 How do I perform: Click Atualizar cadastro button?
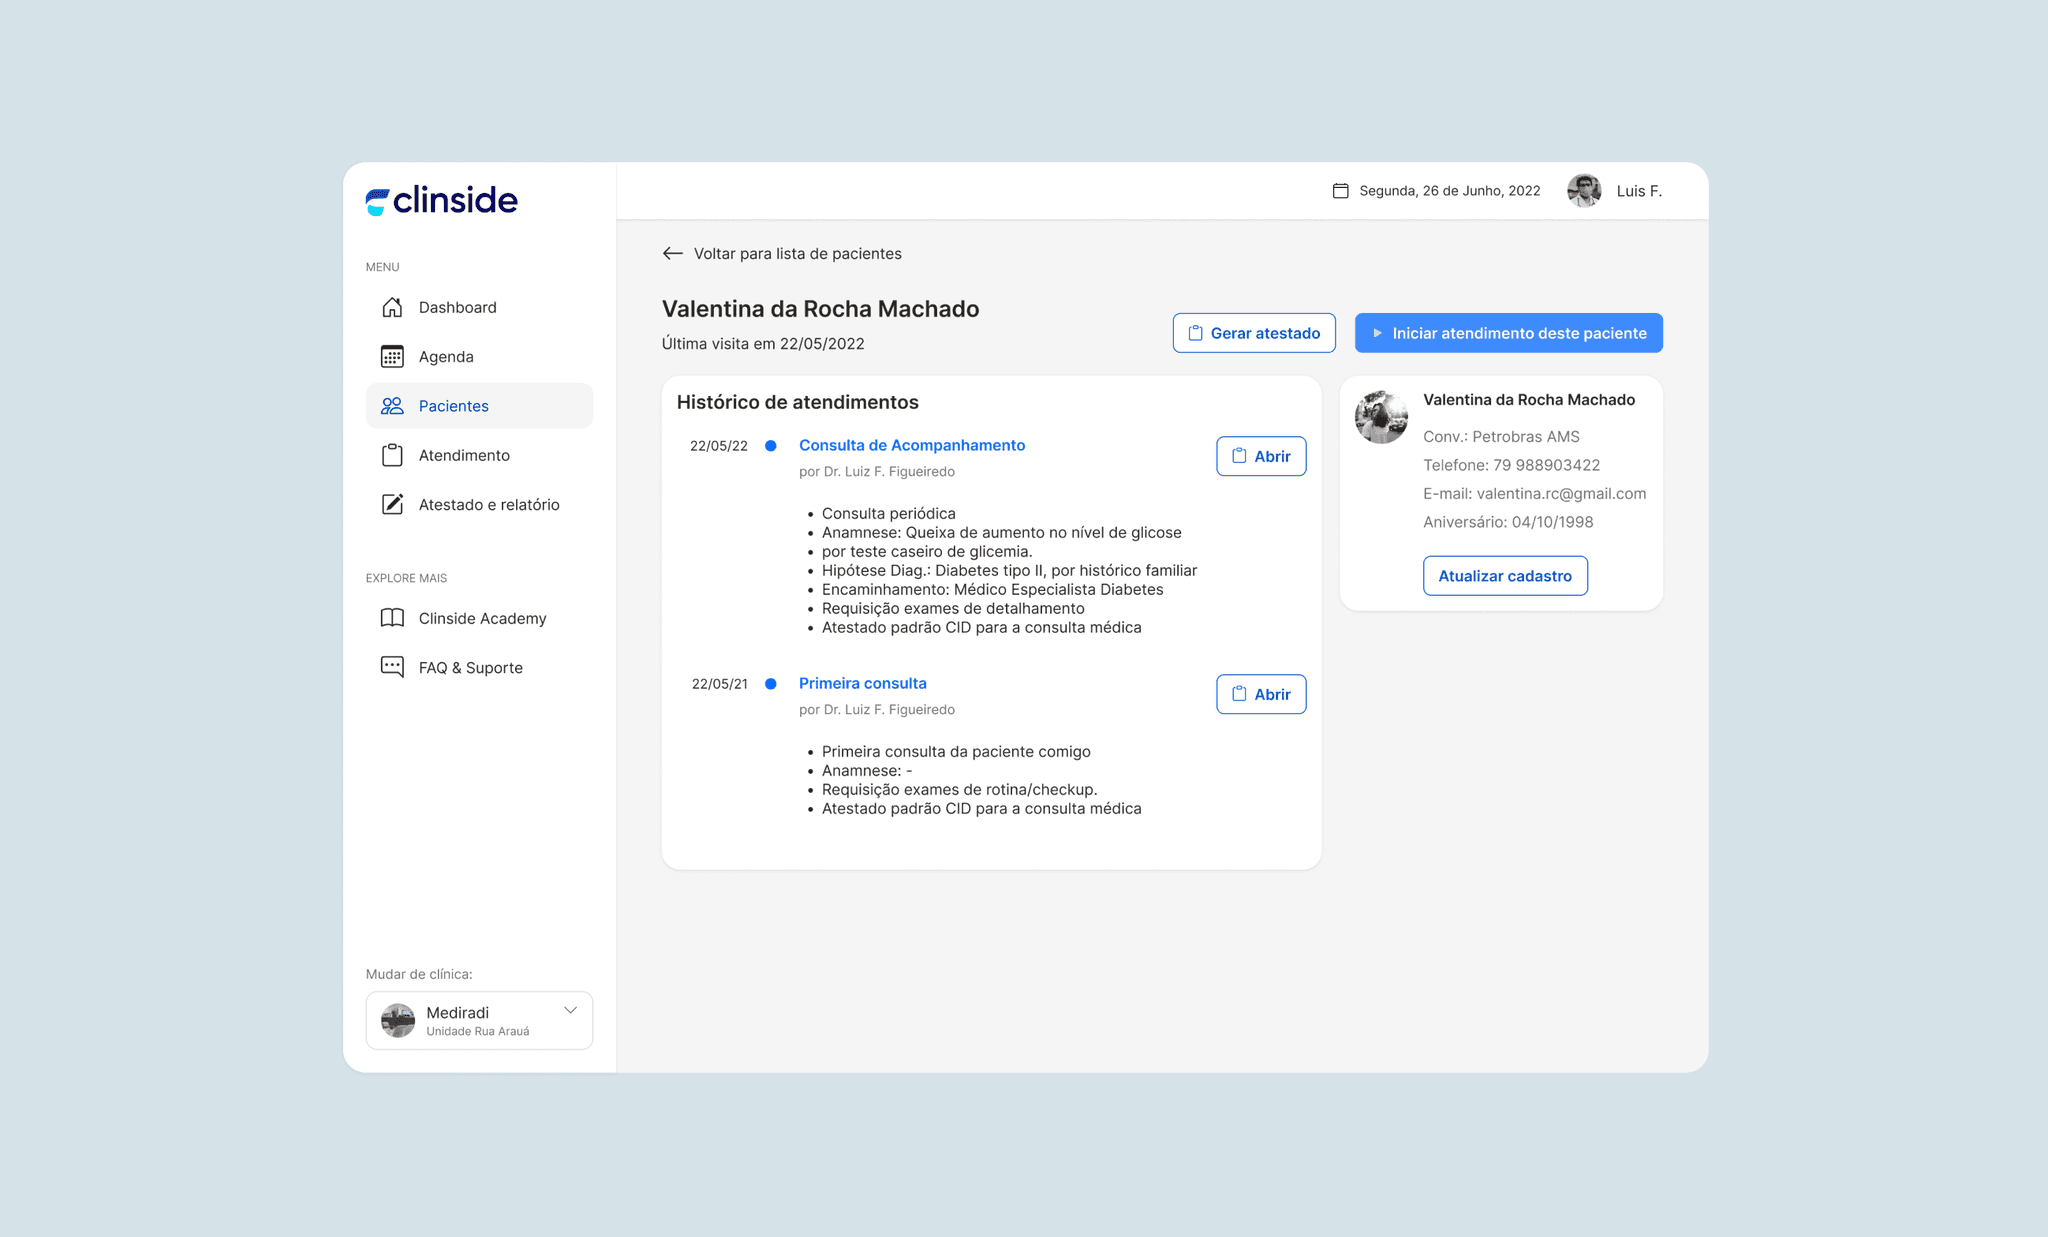(1504, 576)
